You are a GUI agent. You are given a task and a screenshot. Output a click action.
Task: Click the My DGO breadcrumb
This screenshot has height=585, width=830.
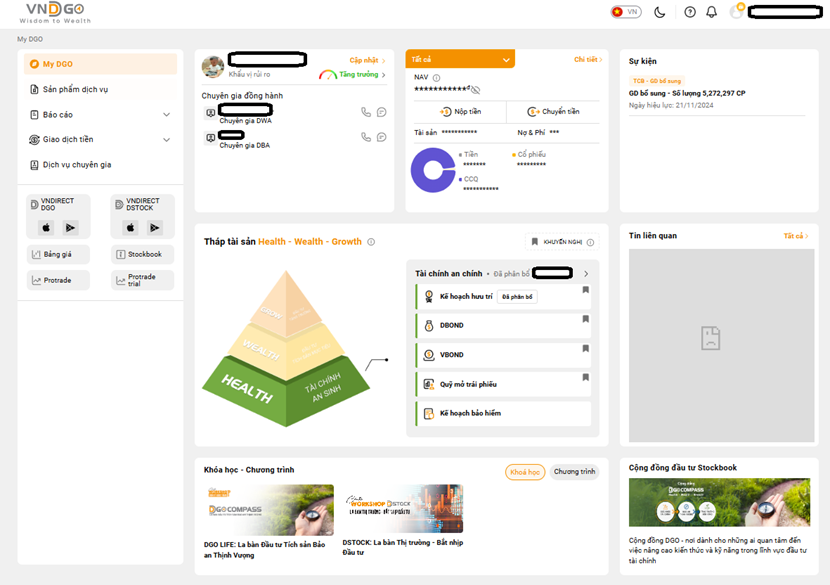pos(30,39)
